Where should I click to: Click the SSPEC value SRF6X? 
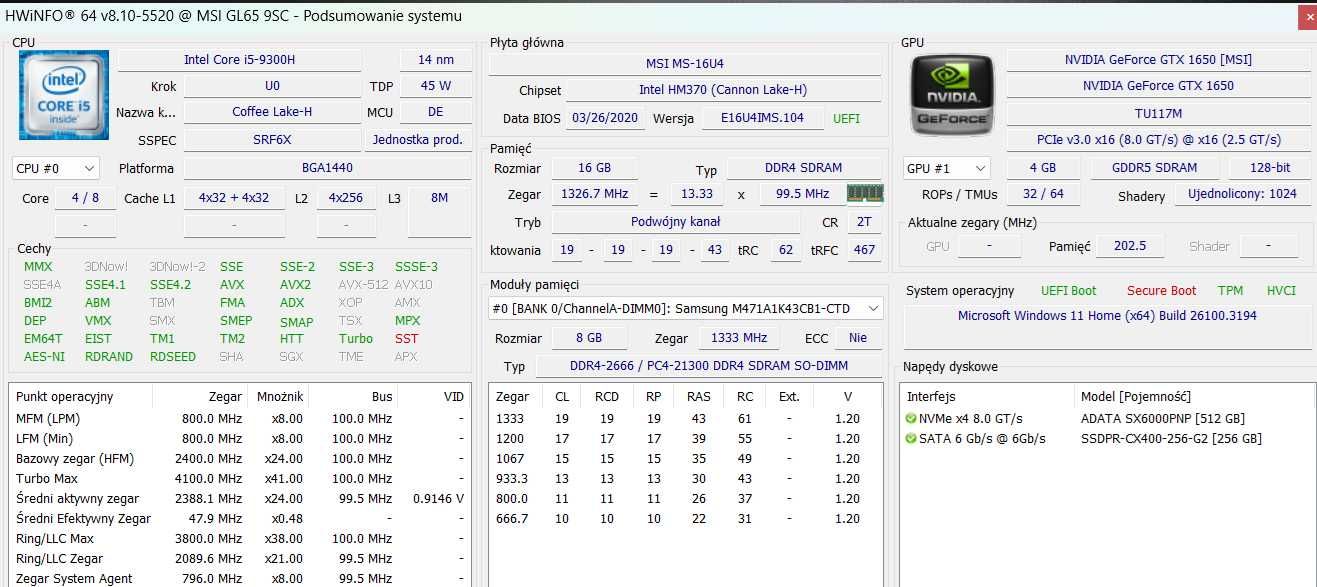272,140
